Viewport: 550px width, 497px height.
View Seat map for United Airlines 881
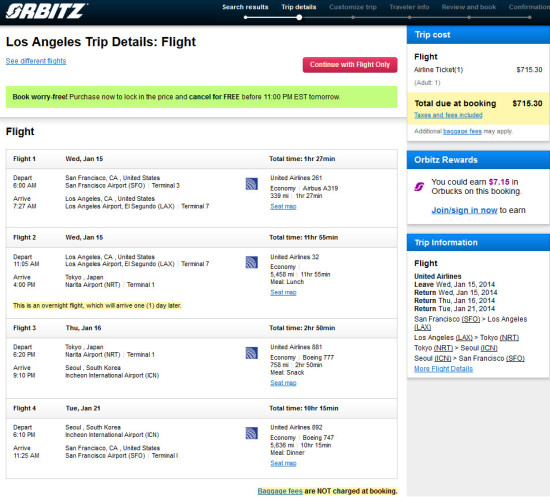click(x=283, y=383)
